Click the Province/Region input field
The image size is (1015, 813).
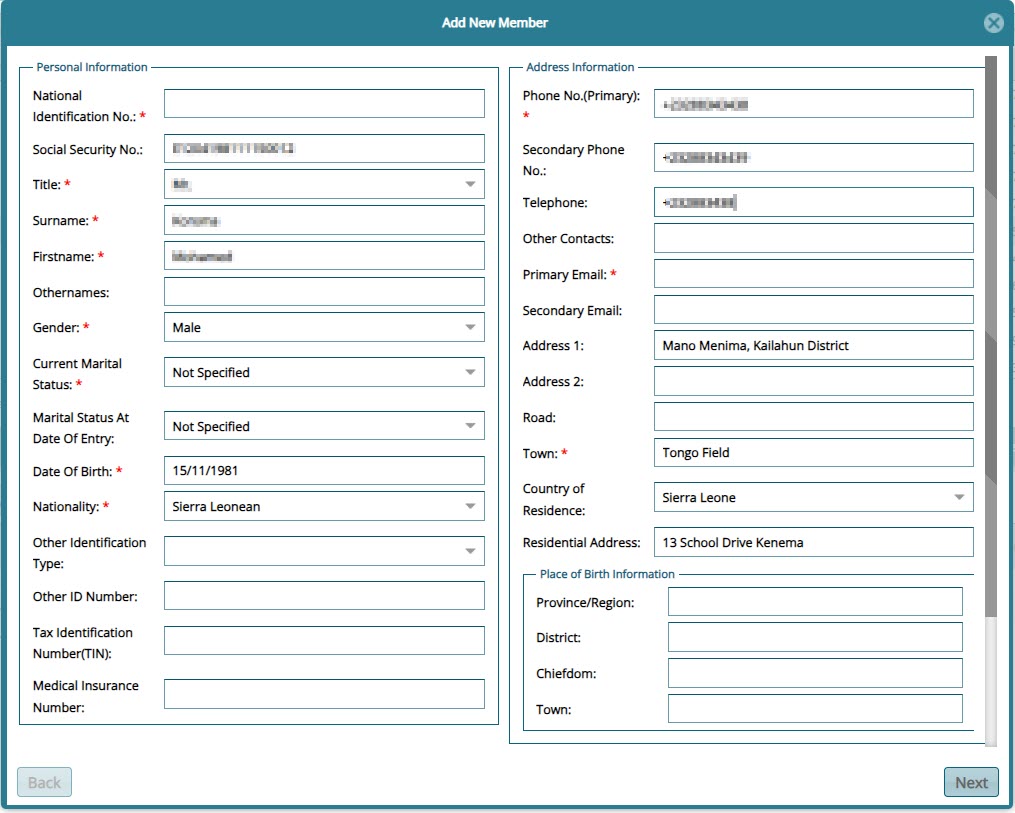pos(814,602)
